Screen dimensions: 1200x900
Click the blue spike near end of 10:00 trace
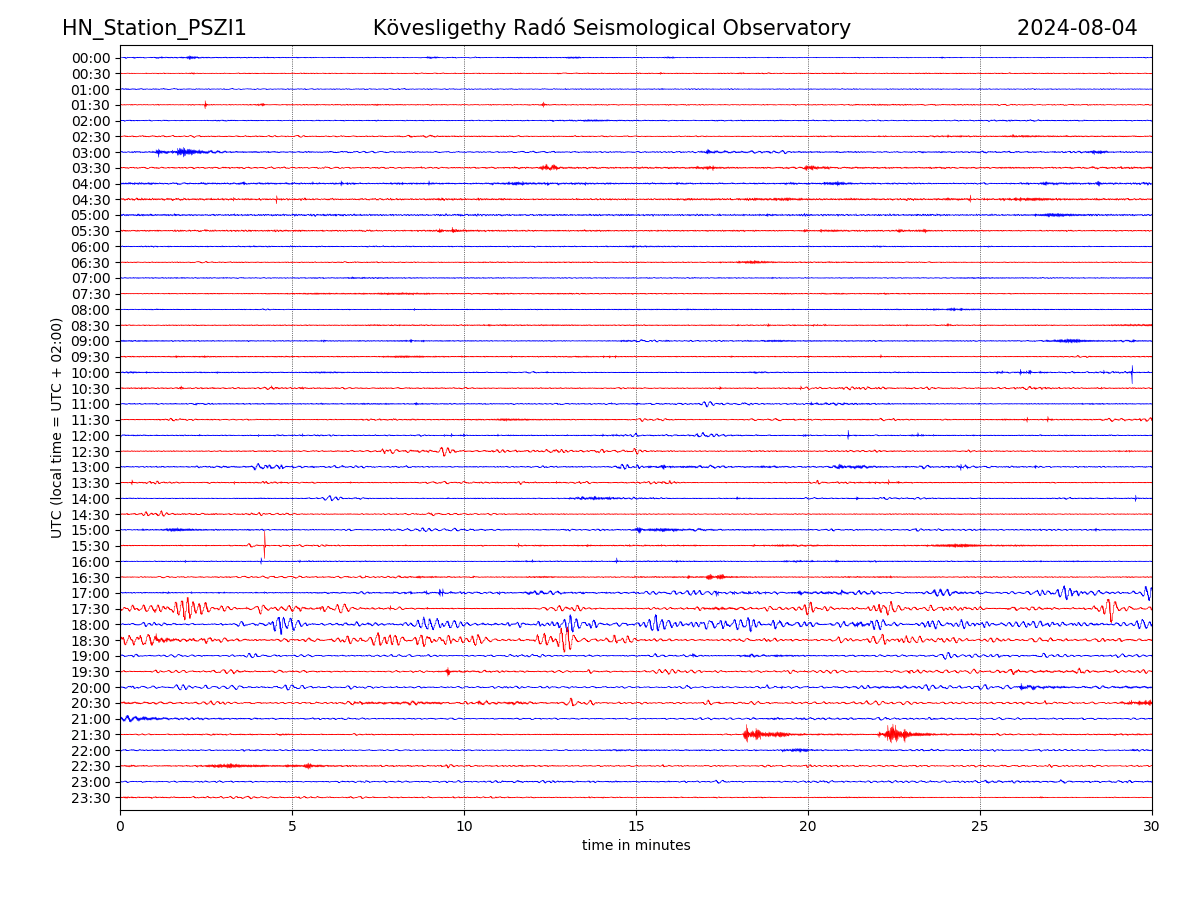[x=1132, y=373]
